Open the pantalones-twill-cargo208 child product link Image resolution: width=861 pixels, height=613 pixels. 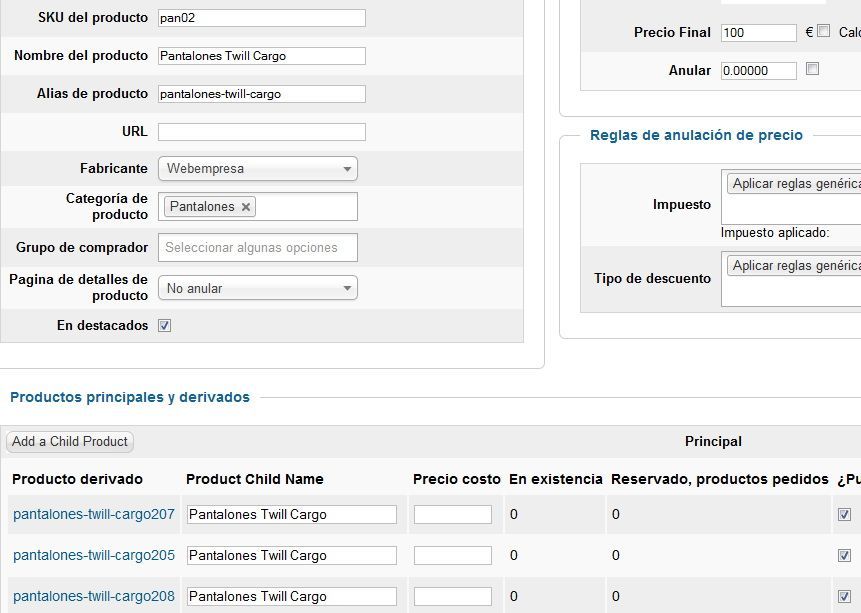tap(93, 596)
